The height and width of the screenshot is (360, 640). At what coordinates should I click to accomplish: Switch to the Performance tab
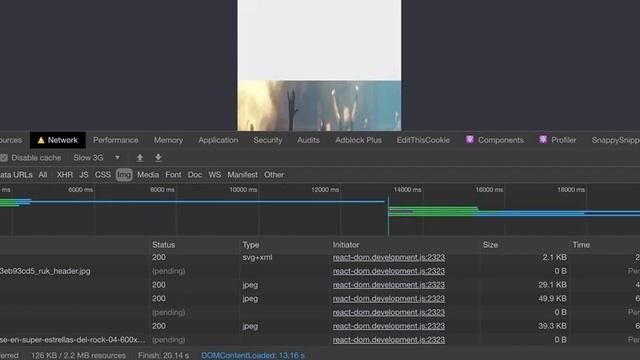tap(116, 140)
